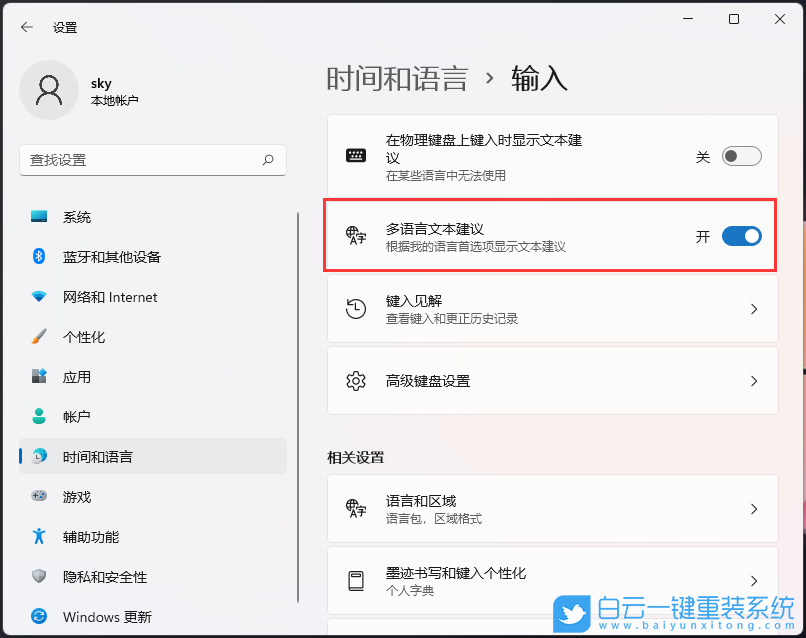Select the Gaming controller icon

(x=37, y=497)
